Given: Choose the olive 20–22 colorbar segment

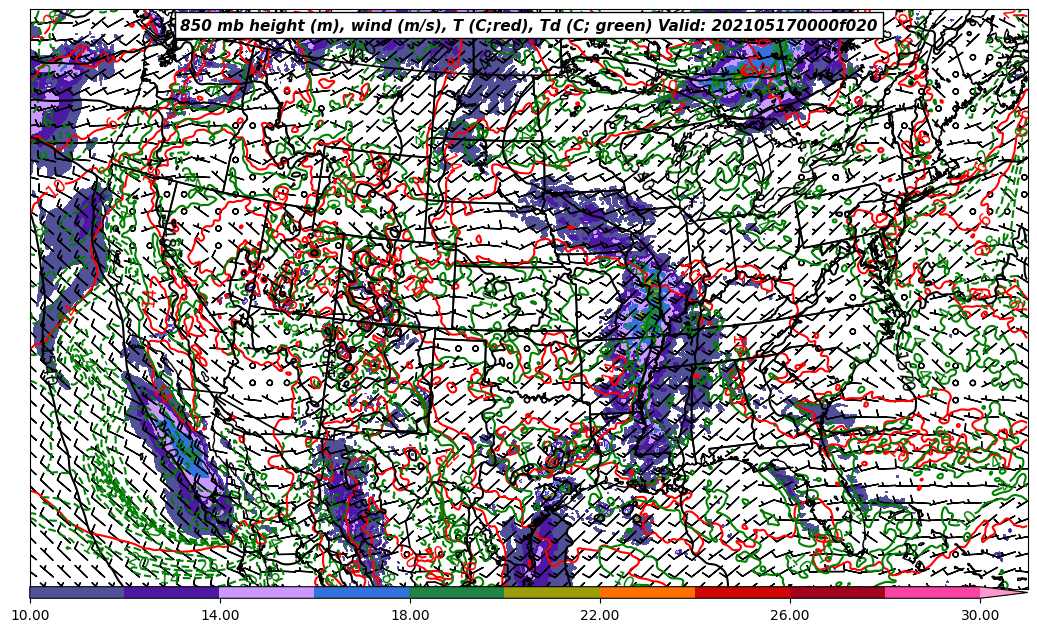Looking at the screenshot, I should [x=552, y=592].
